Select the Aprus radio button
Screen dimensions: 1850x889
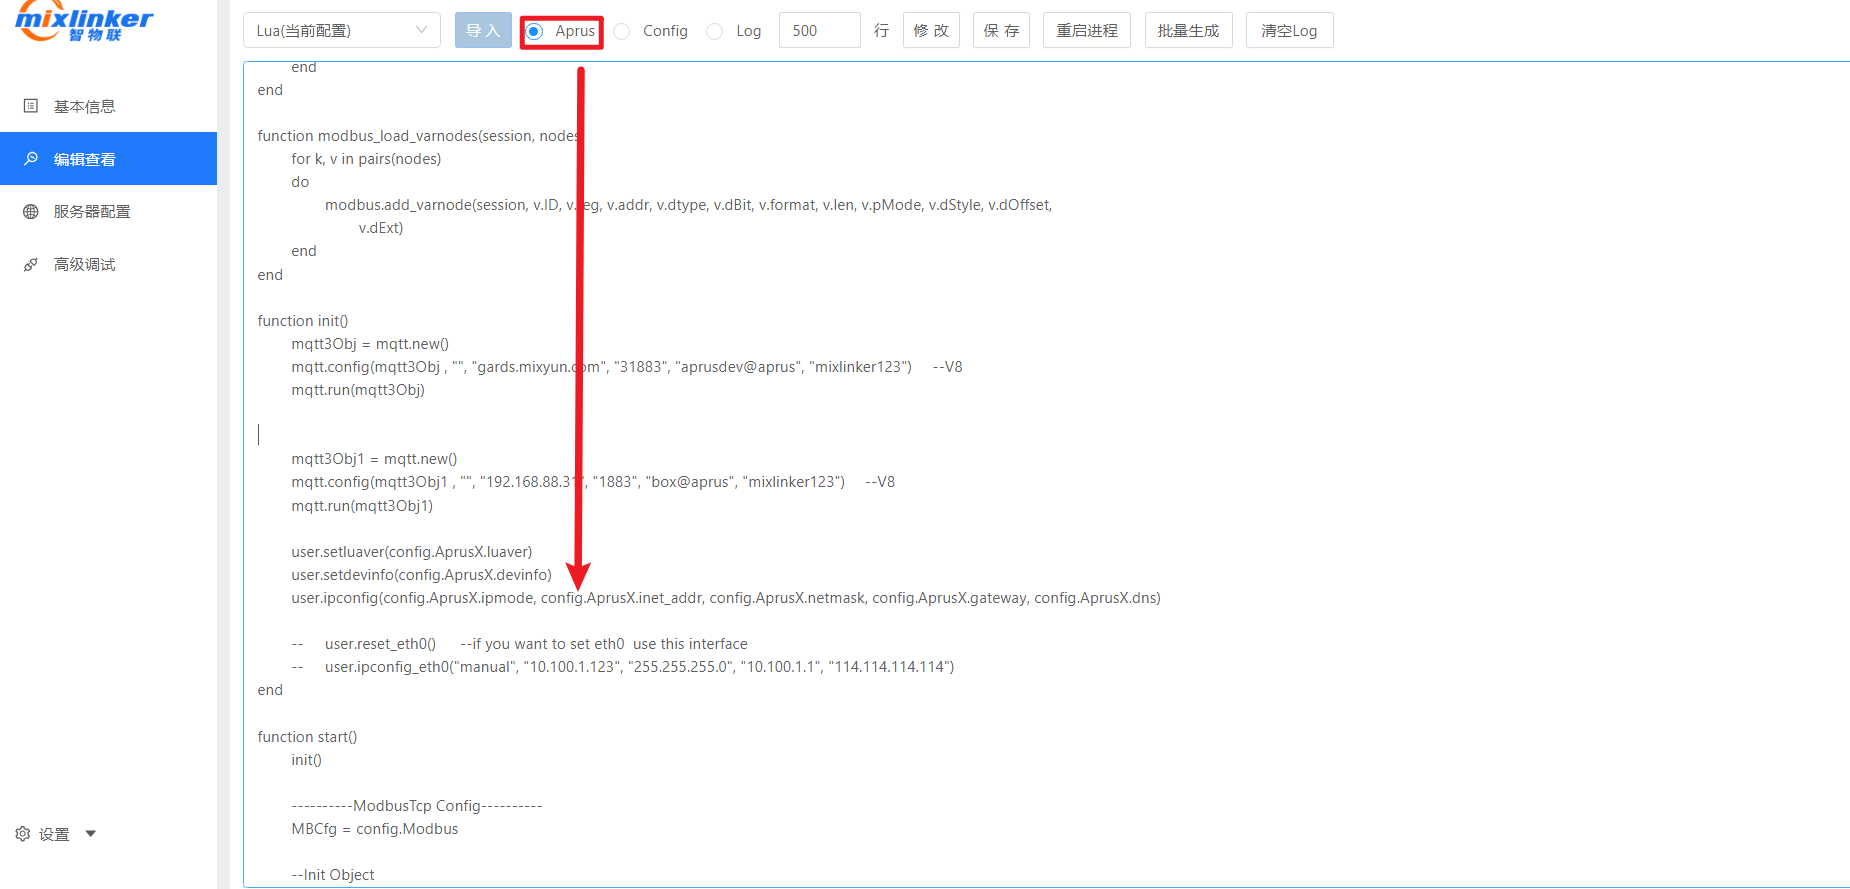point(535,31)
